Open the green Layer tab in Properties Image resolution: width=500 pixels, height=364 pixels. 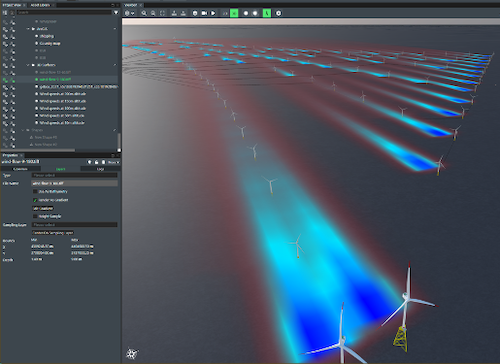tap(60, 169)
